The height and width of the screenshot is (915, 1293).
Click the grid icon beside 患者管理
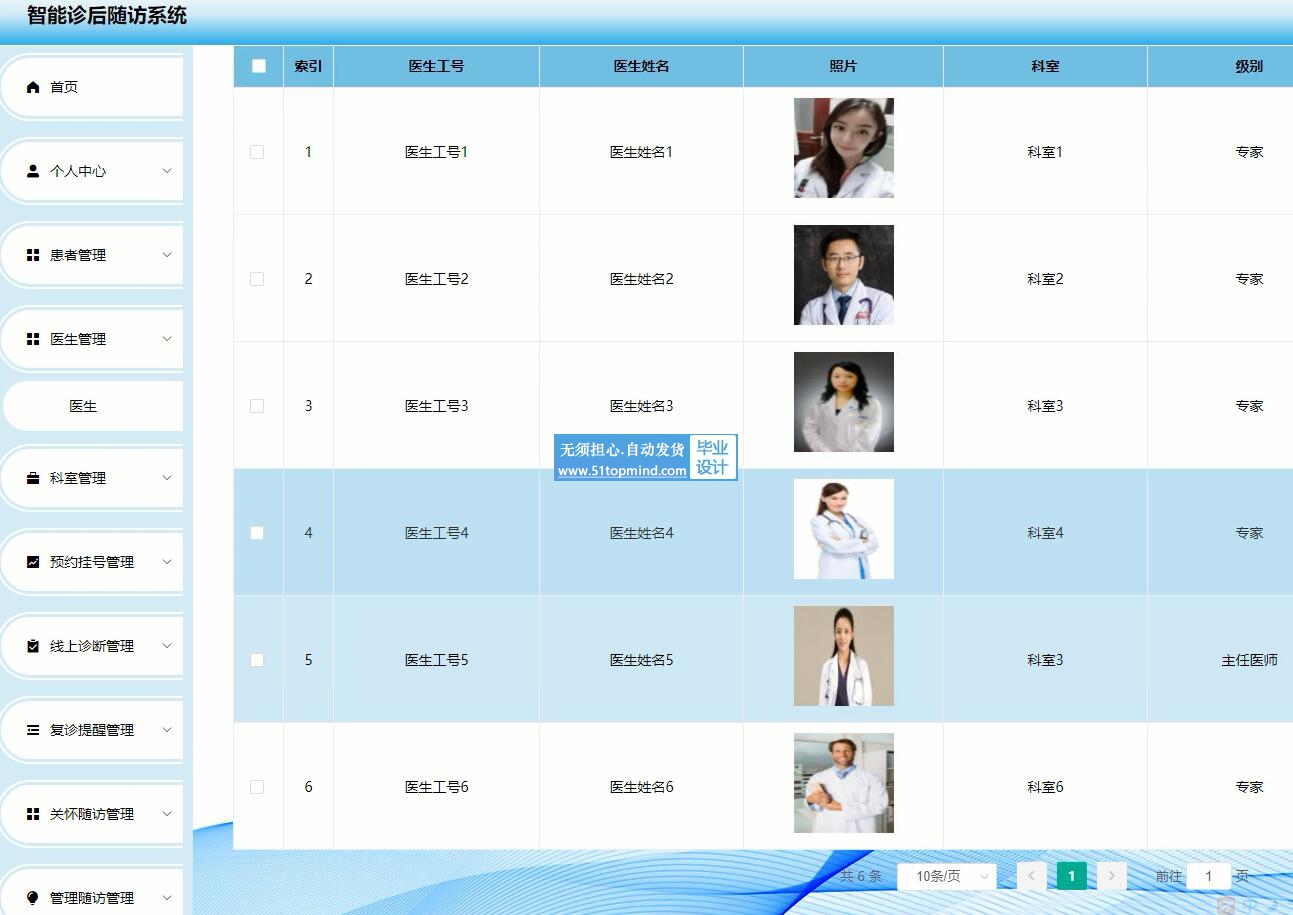tap(33, 255)
